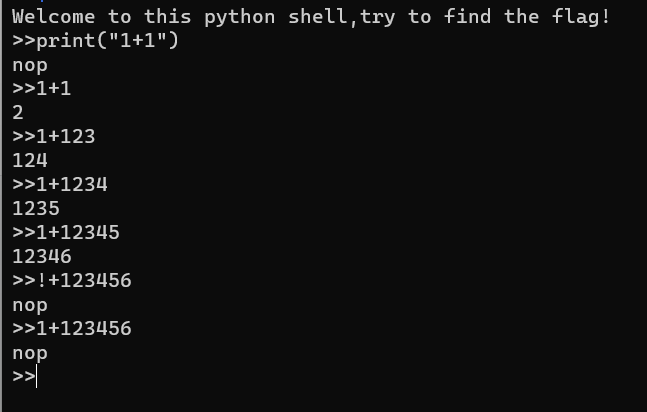Click the final nop above the empty prompt
The height and width of the screenshot is (412, 647).
click(x=30, y=353)
